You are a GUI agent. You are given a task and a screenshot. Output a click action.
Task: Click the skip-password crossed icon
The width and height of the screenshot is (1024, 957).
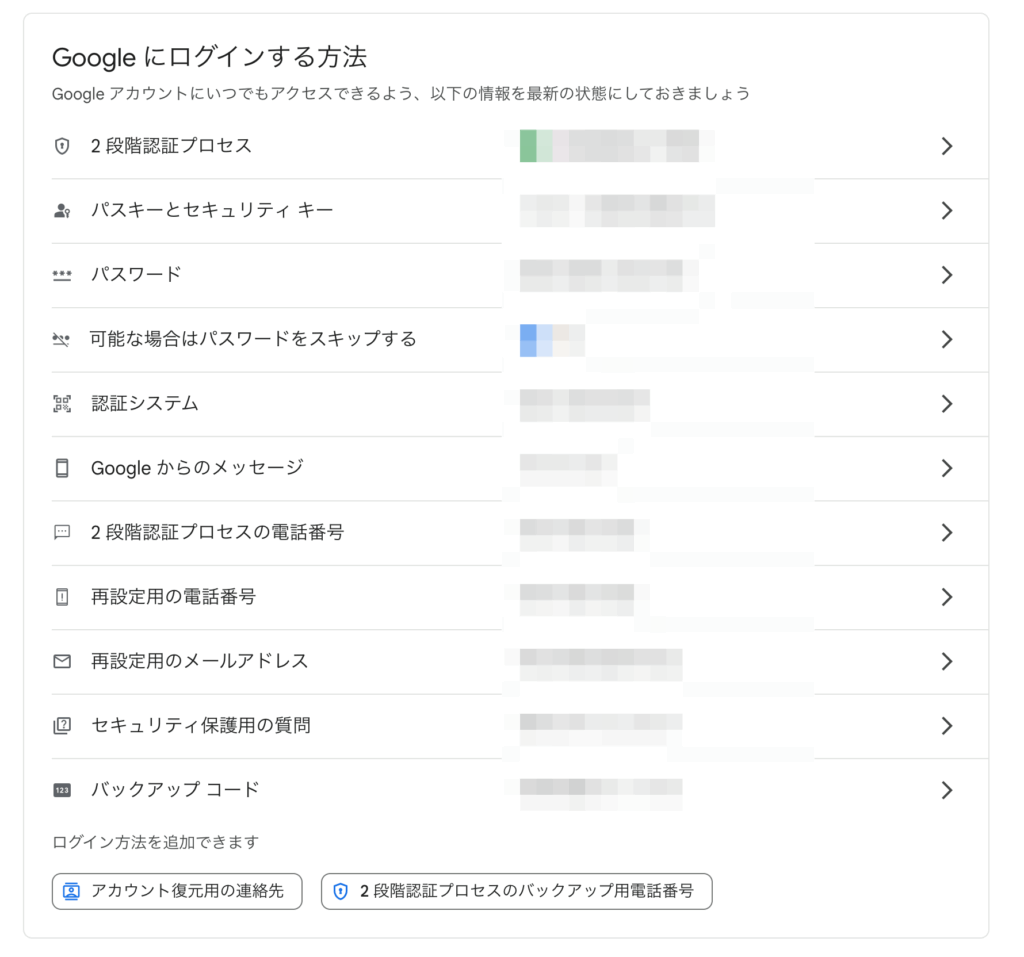[x=62, y=340]
